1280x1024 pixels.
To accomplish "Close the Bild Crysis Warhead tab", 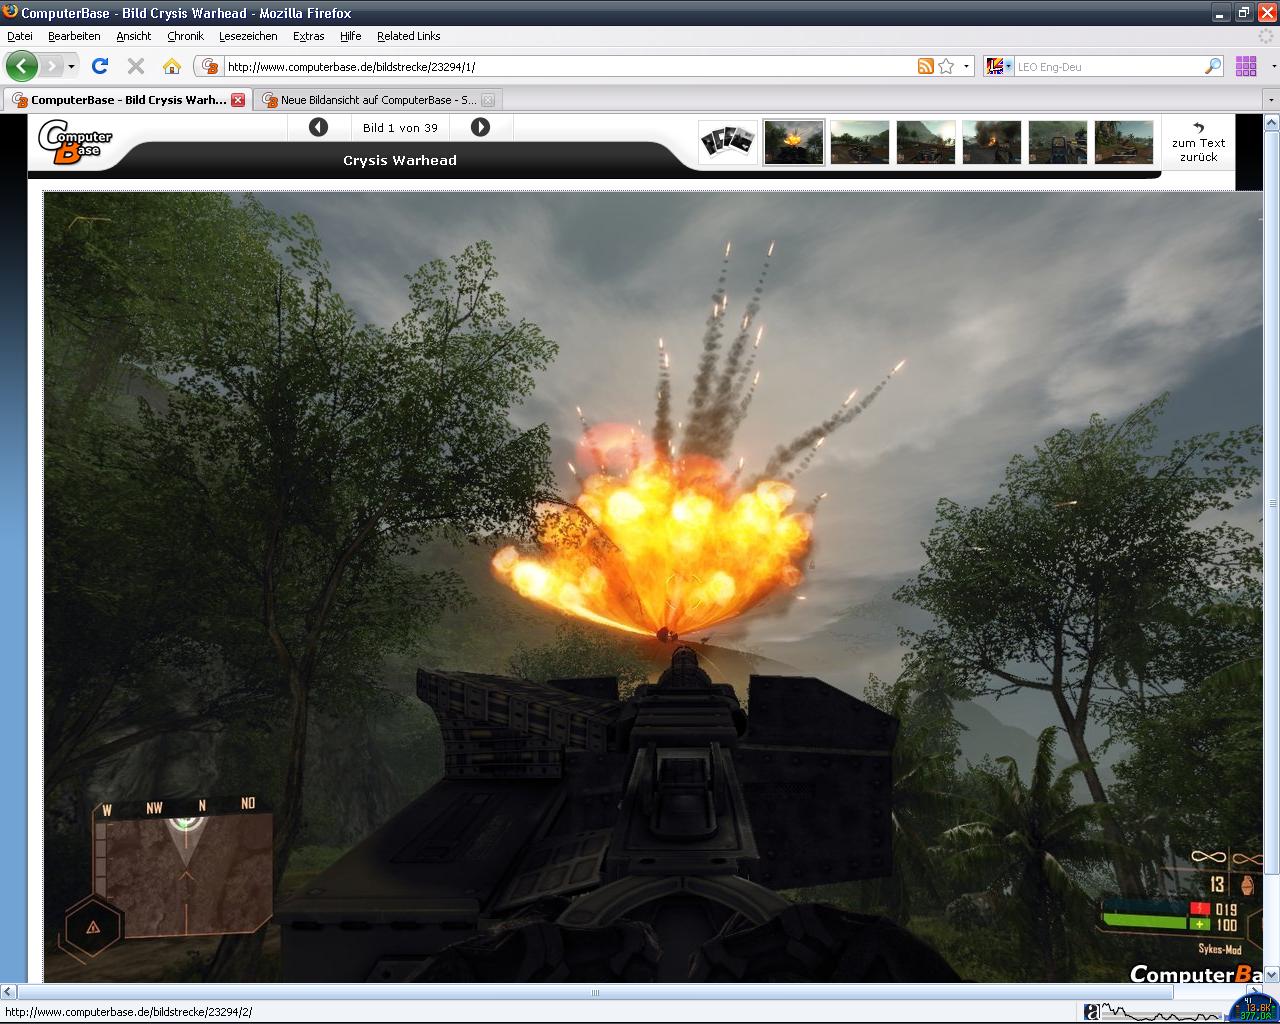I will pos(238,100).
